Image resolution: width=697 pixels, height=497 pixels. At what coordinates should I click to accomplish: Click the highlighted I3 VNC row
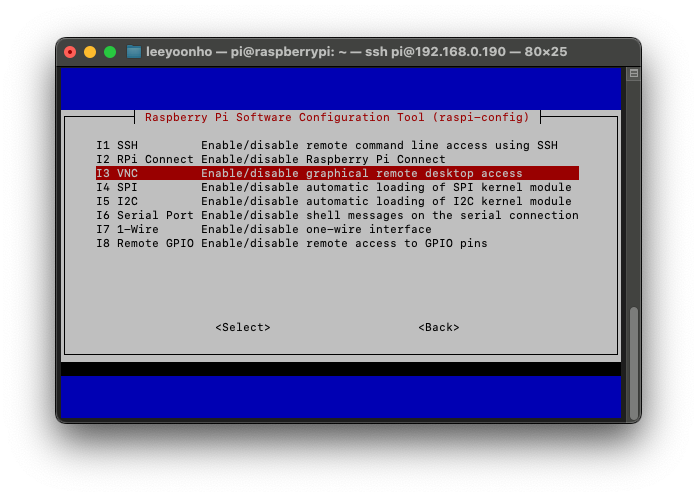336,173
